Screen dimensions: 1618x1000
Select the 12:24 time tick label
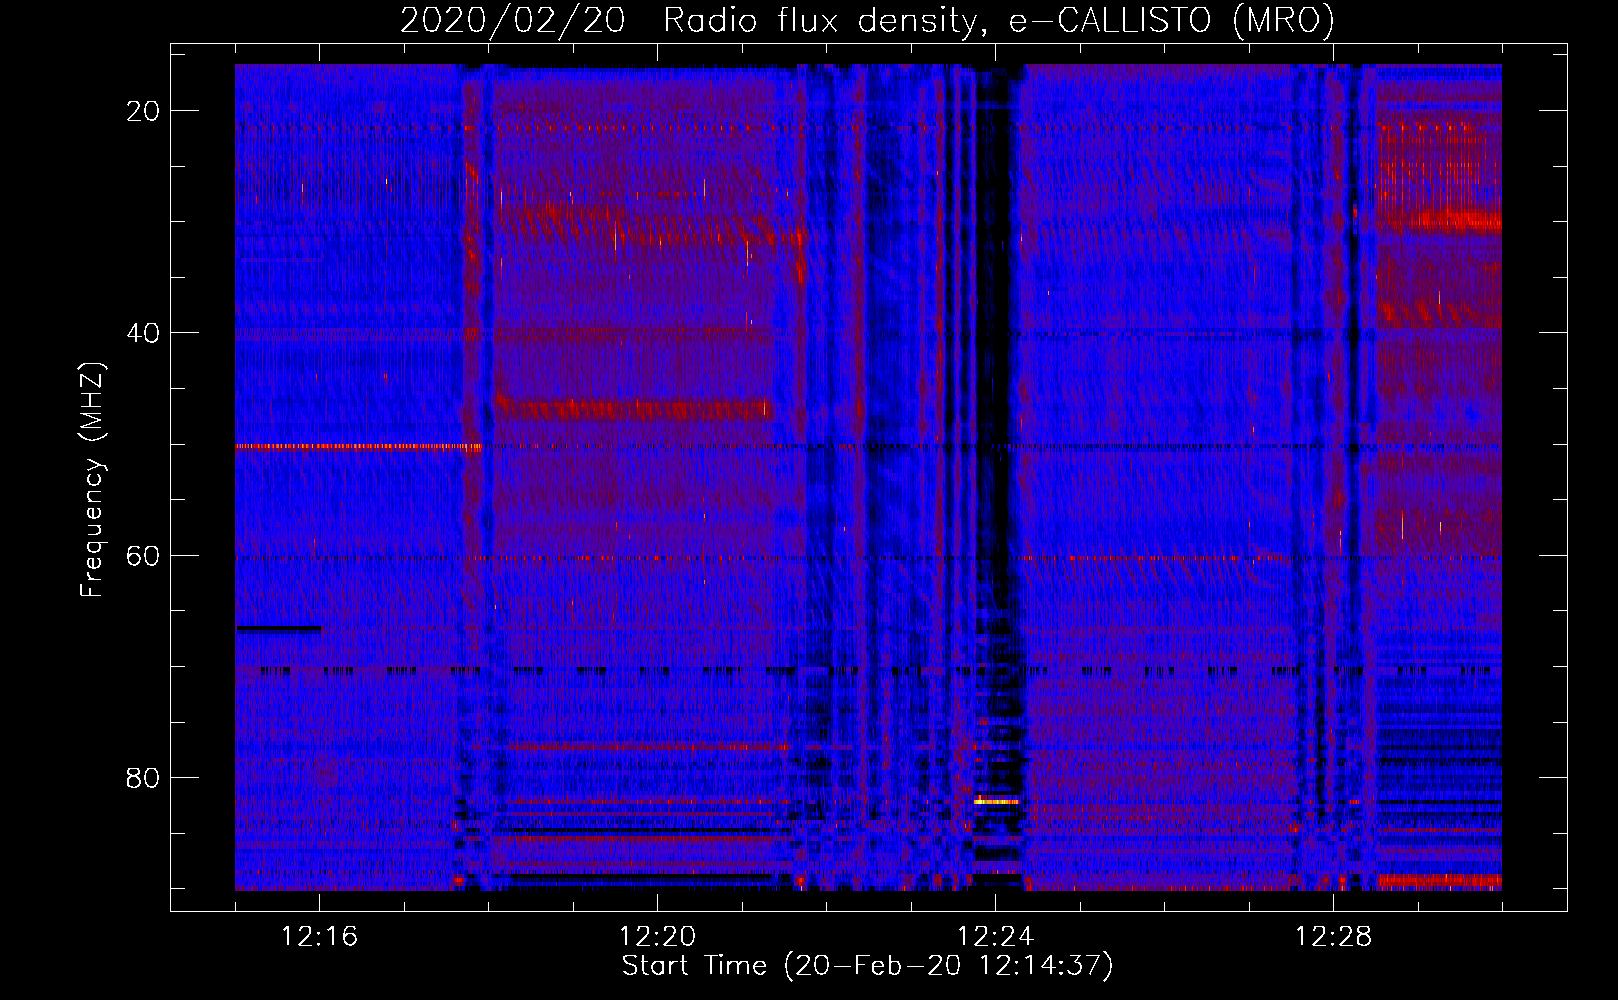click(995, 937)
